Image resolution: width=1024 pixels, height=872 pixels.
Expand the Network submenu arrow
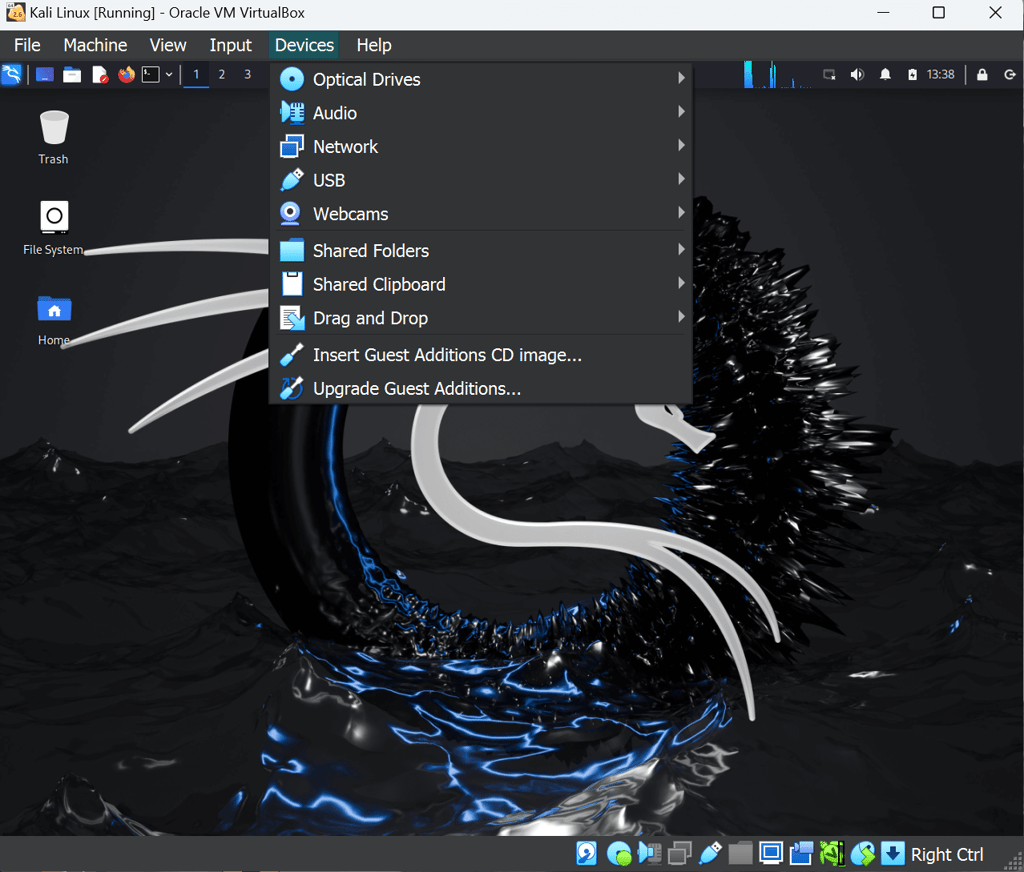681,145
